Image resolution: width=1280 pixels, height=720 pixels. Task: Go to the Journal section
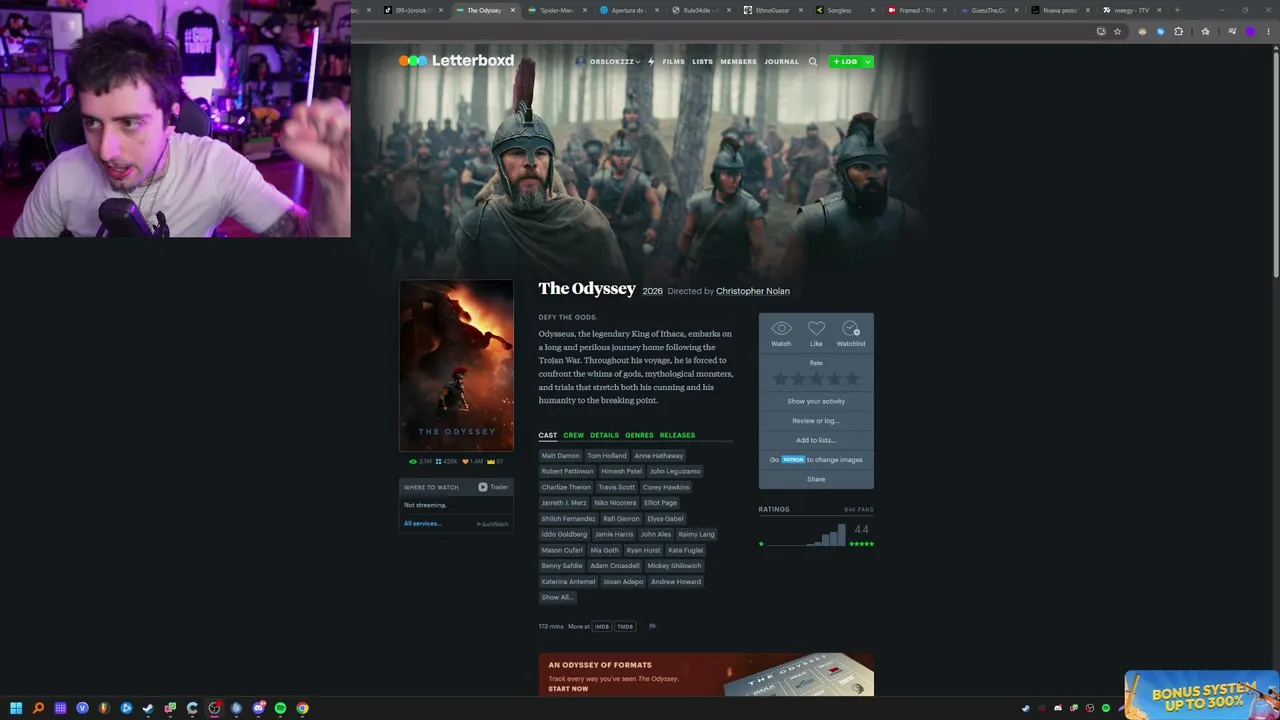781,62
